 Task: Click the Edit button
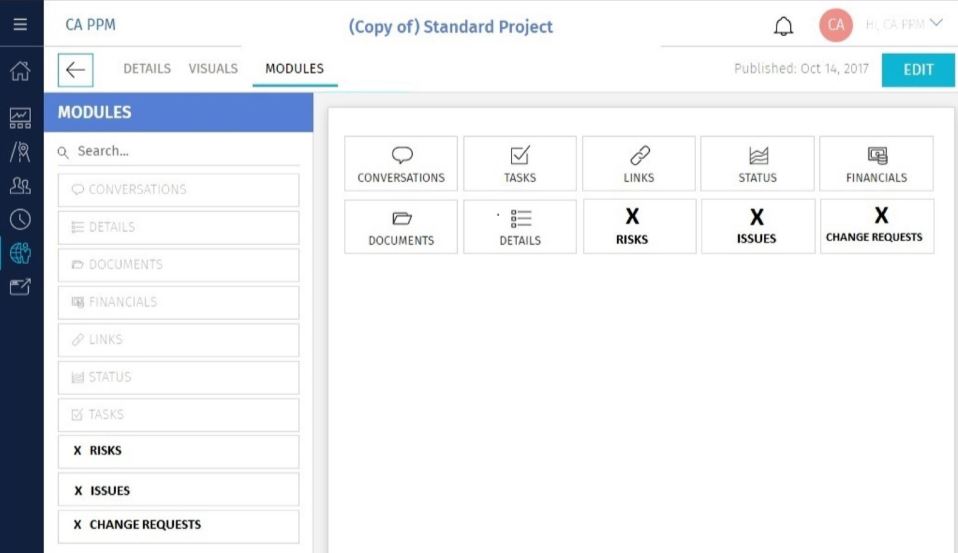pos(918,70)
